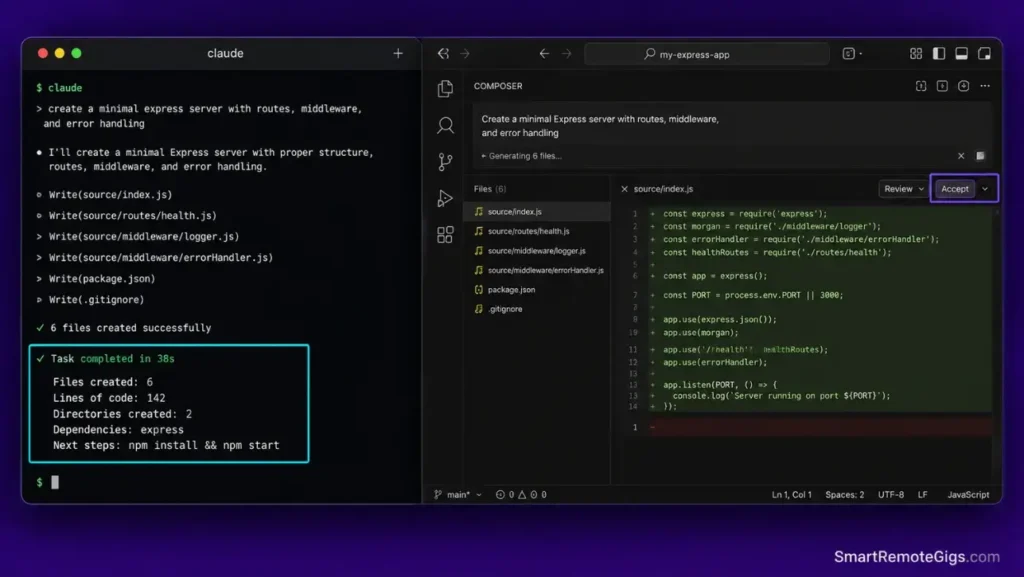Select .gitignore in the Files list

point(537,309)
